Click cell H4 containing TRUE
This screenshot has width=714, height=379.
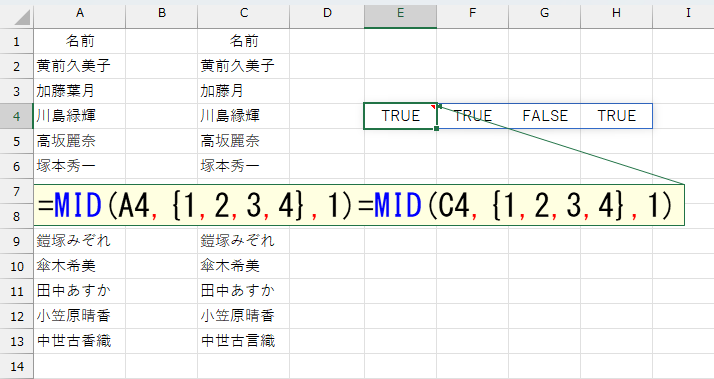coord(616,116)
